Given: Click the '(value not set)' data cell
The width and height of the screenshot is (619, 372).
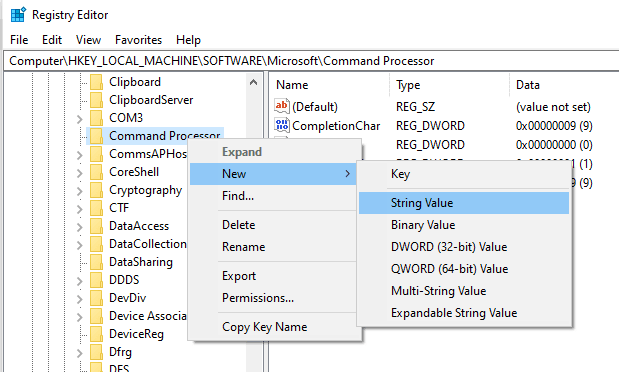Looking at the screenshot, I should (x=553, y=107).
